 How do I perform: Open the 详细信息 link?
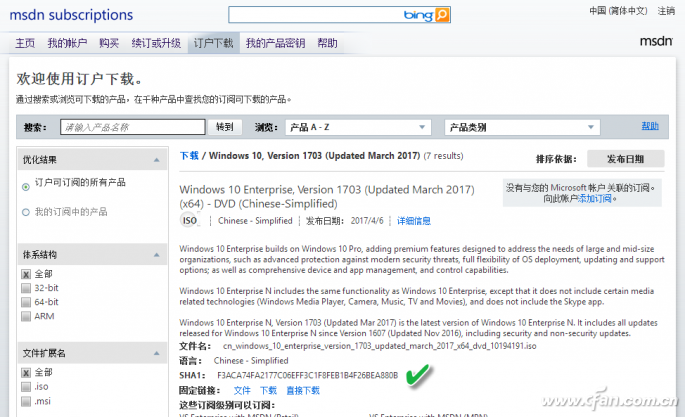[x=414, y=221]
